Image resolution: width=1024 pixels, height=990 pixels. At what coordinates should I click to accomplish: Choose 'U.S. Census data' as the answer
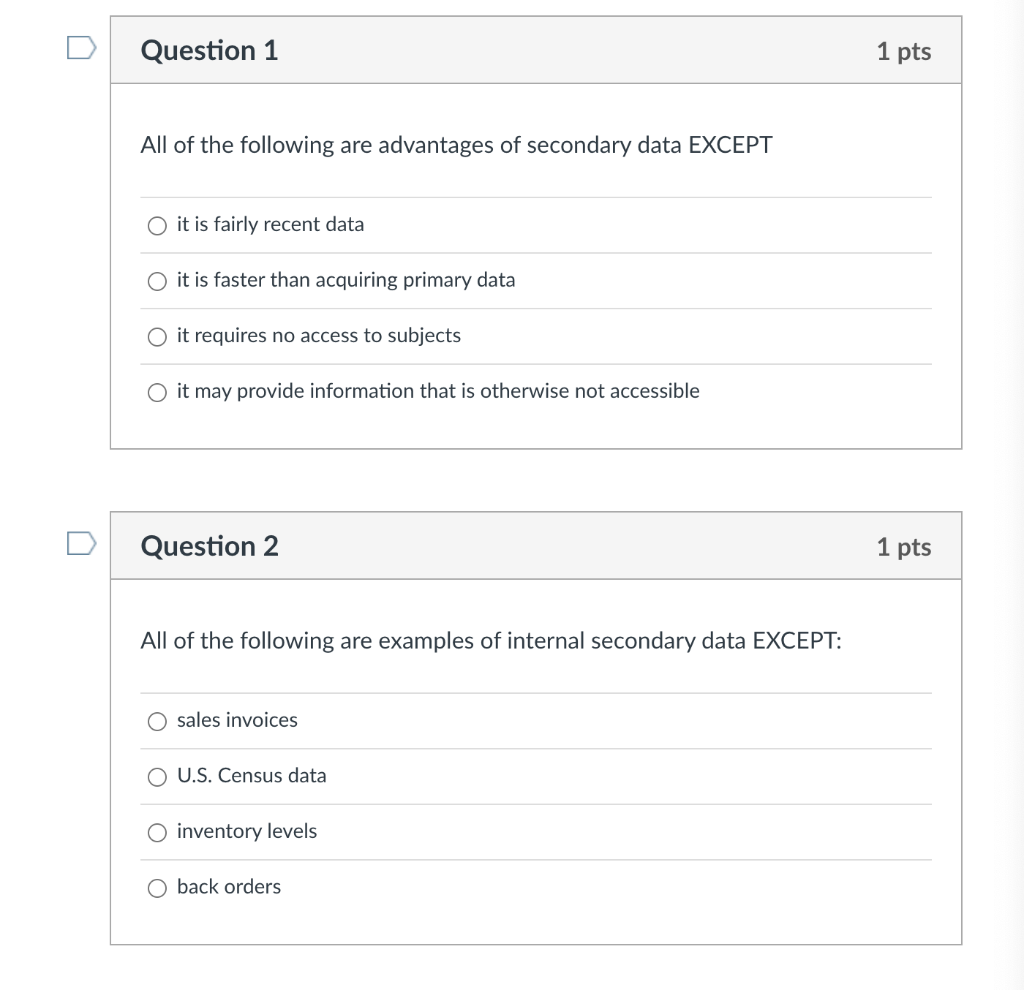tap(157, 776)
